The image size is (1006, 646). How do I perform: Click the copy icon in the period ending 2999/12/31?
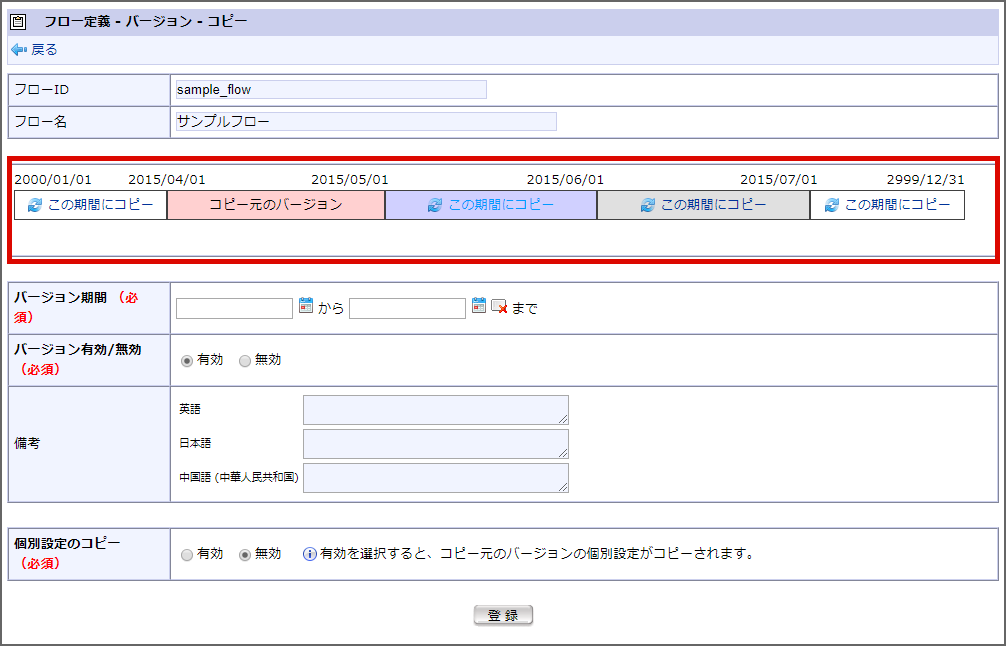tap(831, 205)
